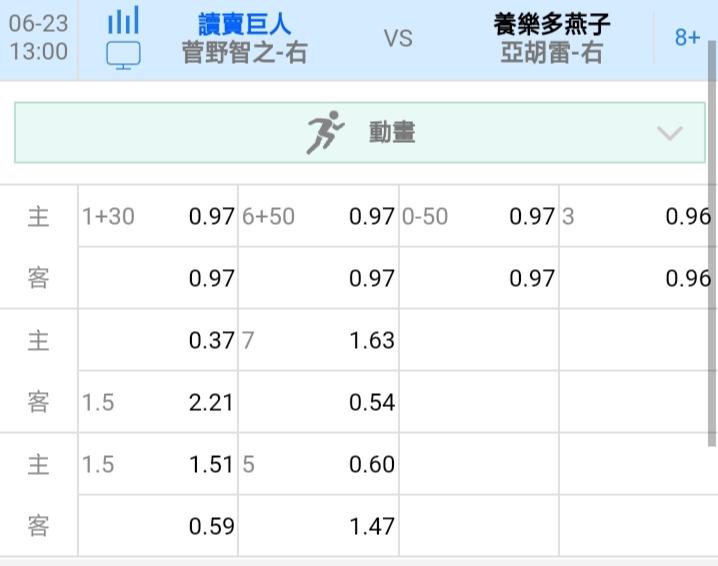Image resolution: width=718 pixels, height=566 pixels.
Task: Open the bar chart statistics icon
Action: tap(123, 20)
